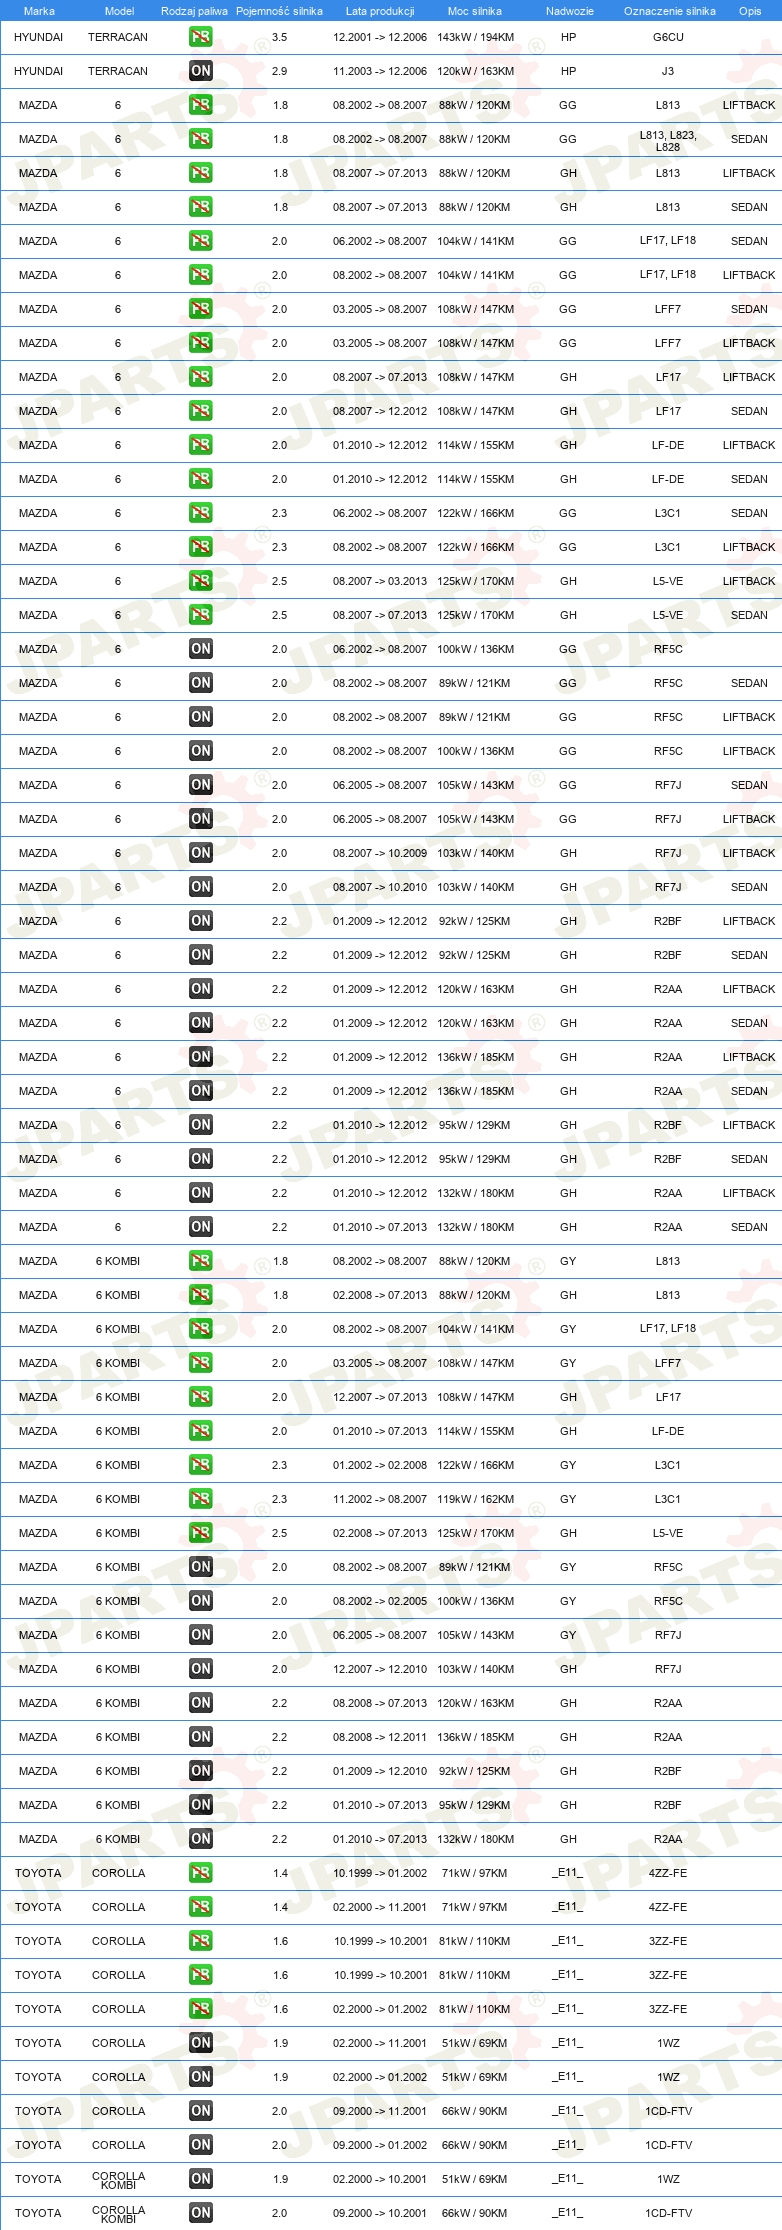Viewport: 782px width, 2230px height.
Task: Select the 3.5 engine capacity cell
Action: (x=280, y=37)
